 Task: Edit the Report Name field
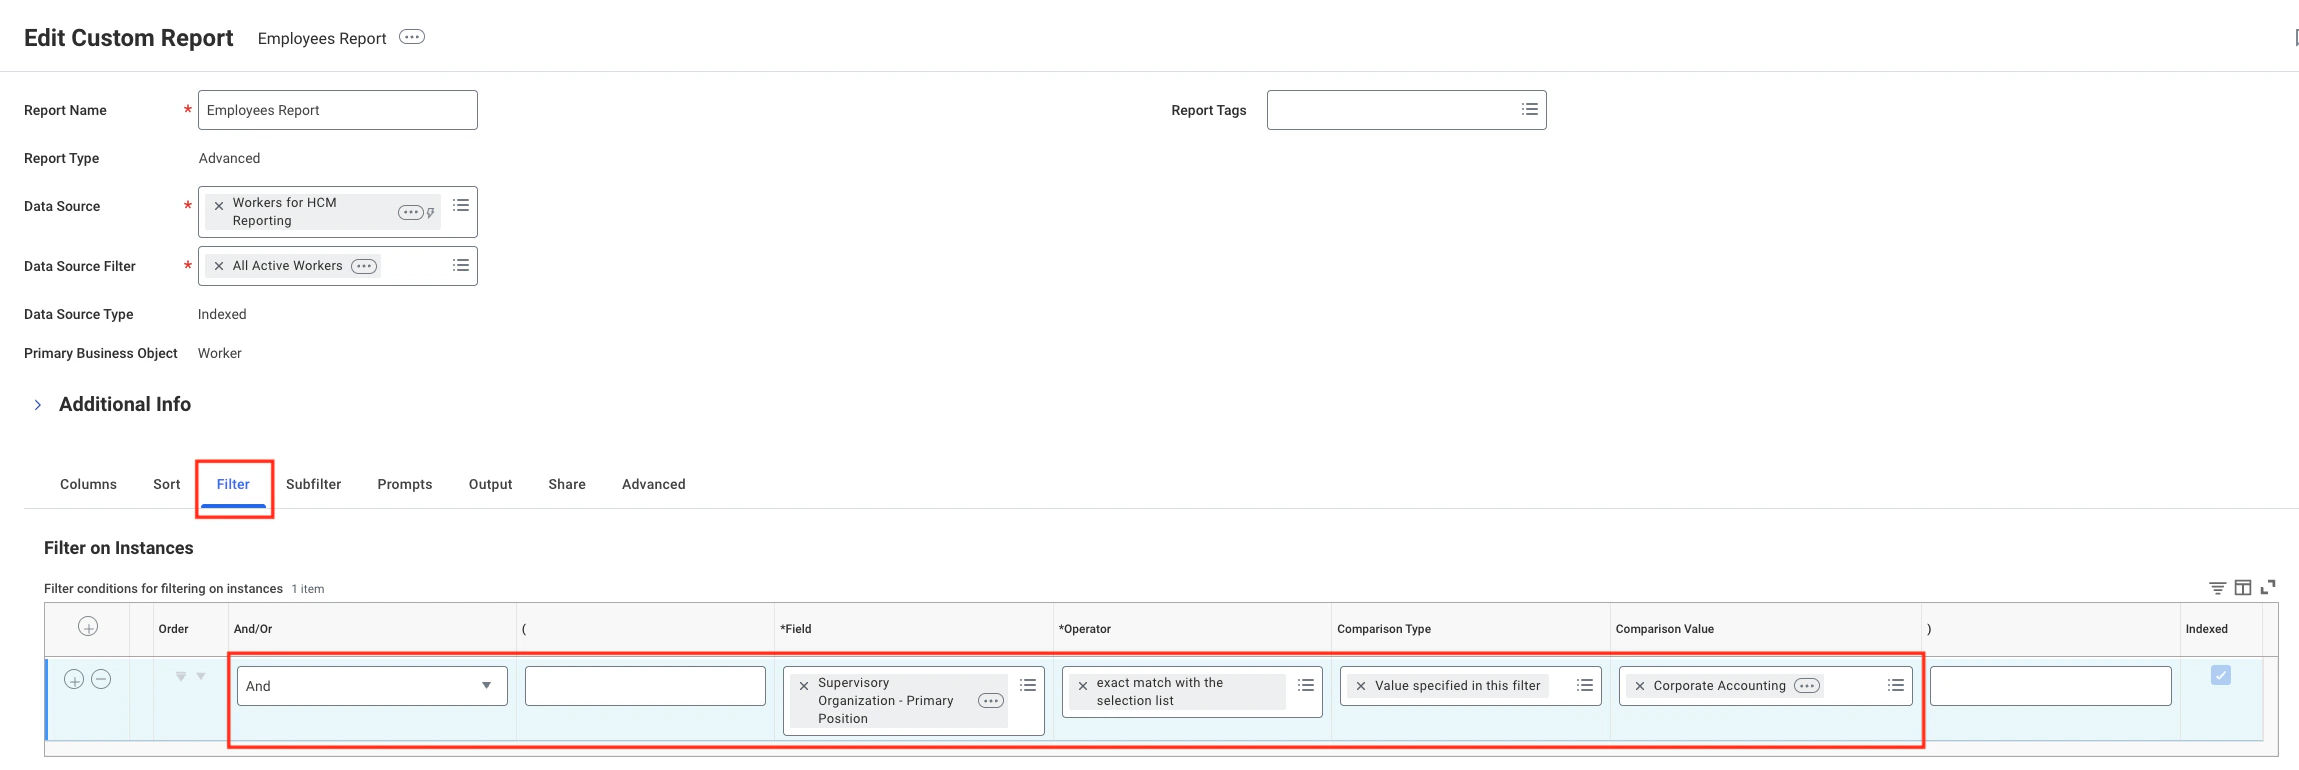[338, 110]
